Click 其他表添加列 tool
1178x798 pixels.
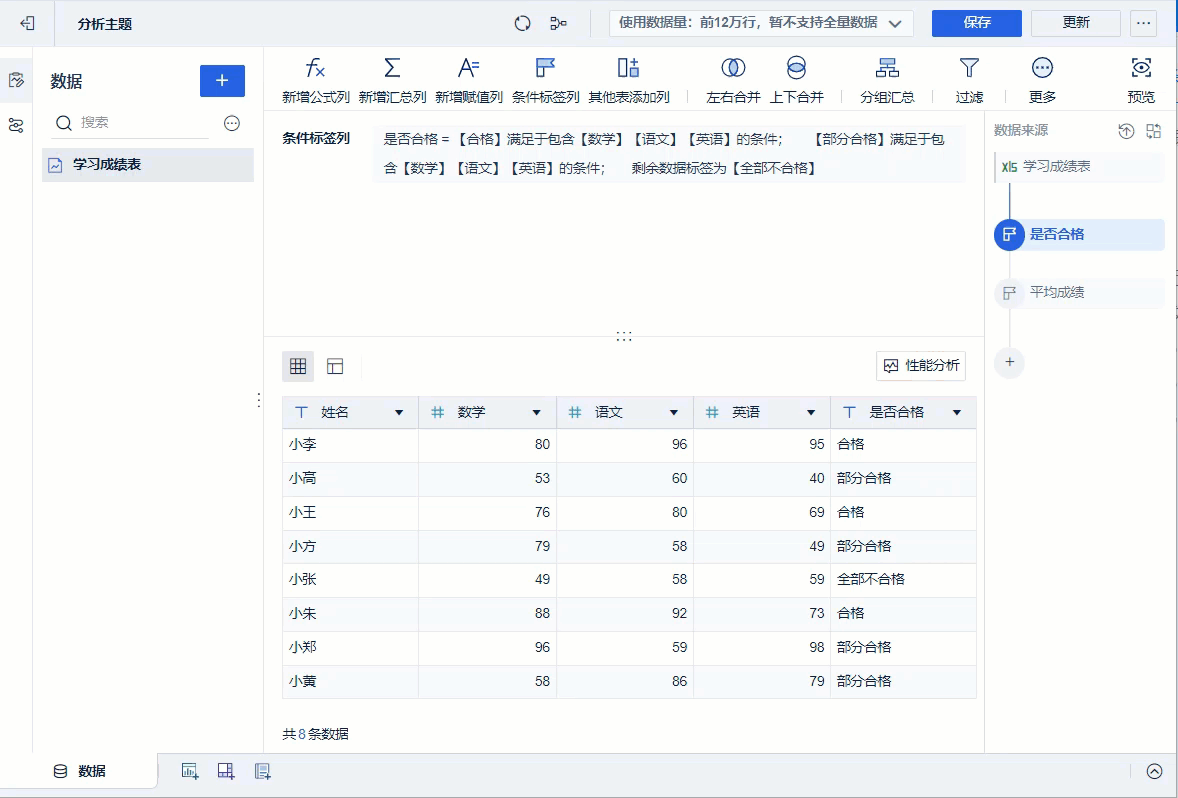tap(629, 80)
